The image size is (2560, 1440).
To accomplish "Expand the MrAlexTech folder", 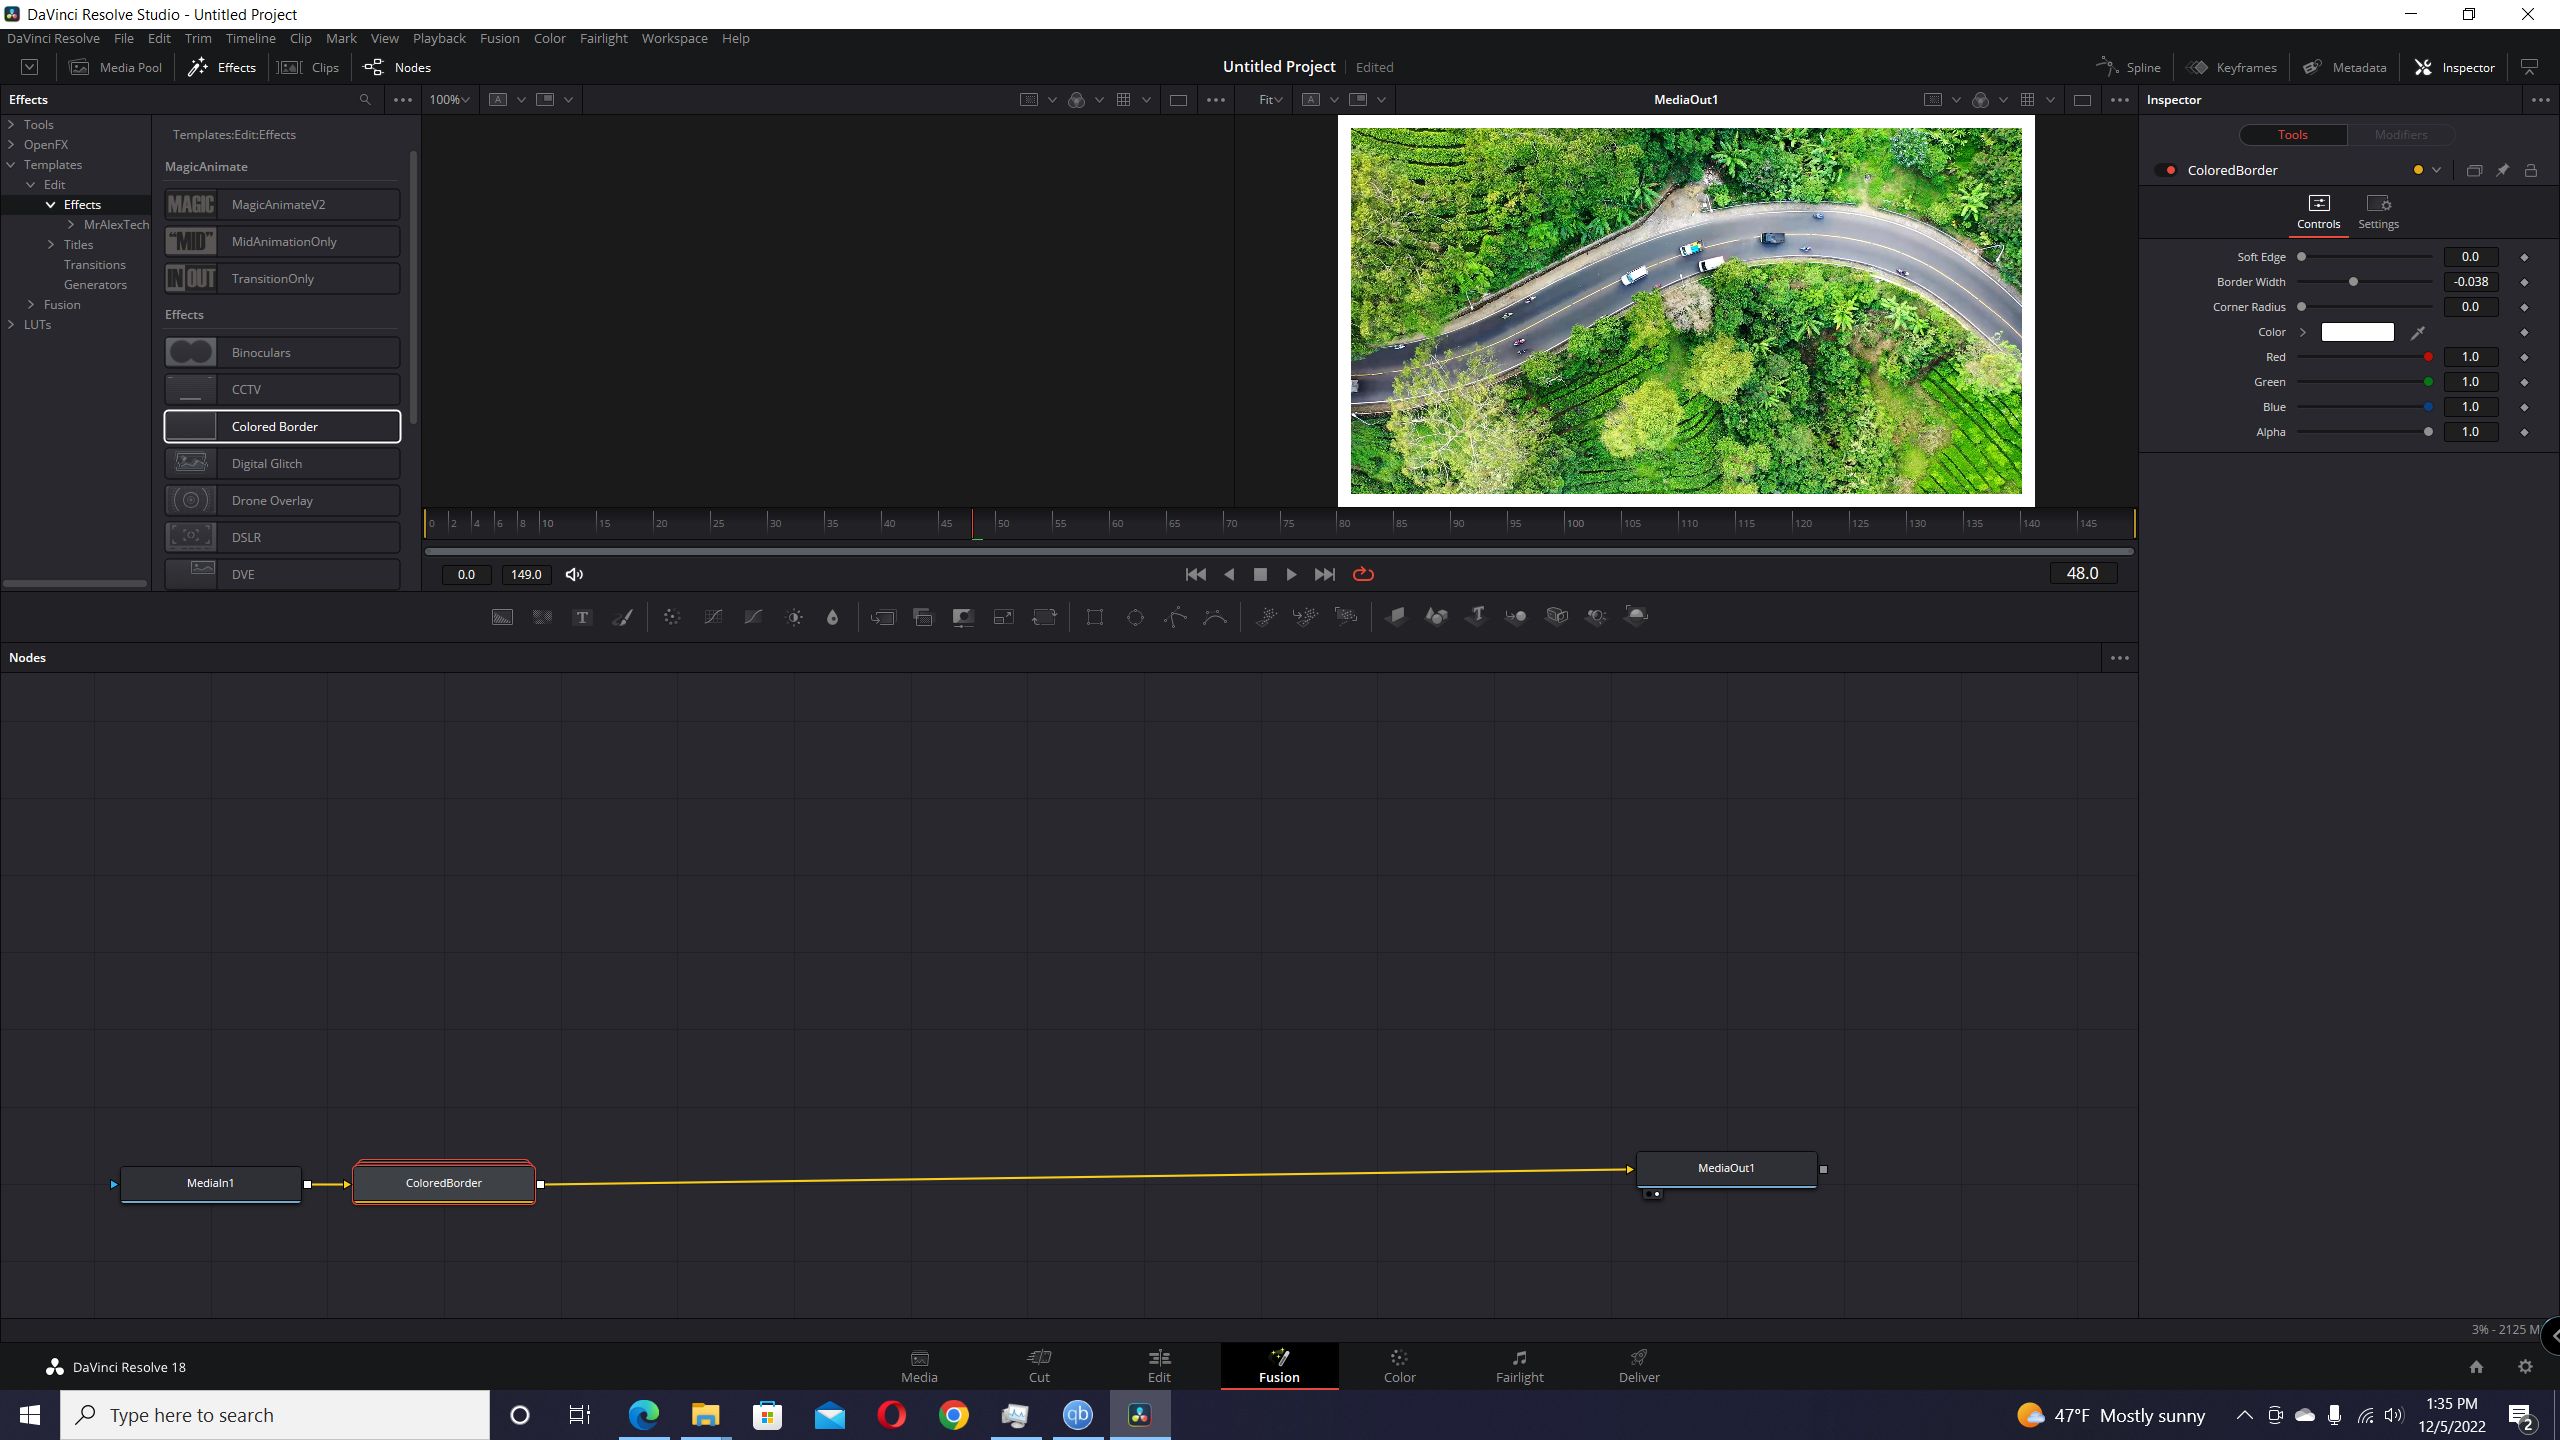I will coord(71,225).
